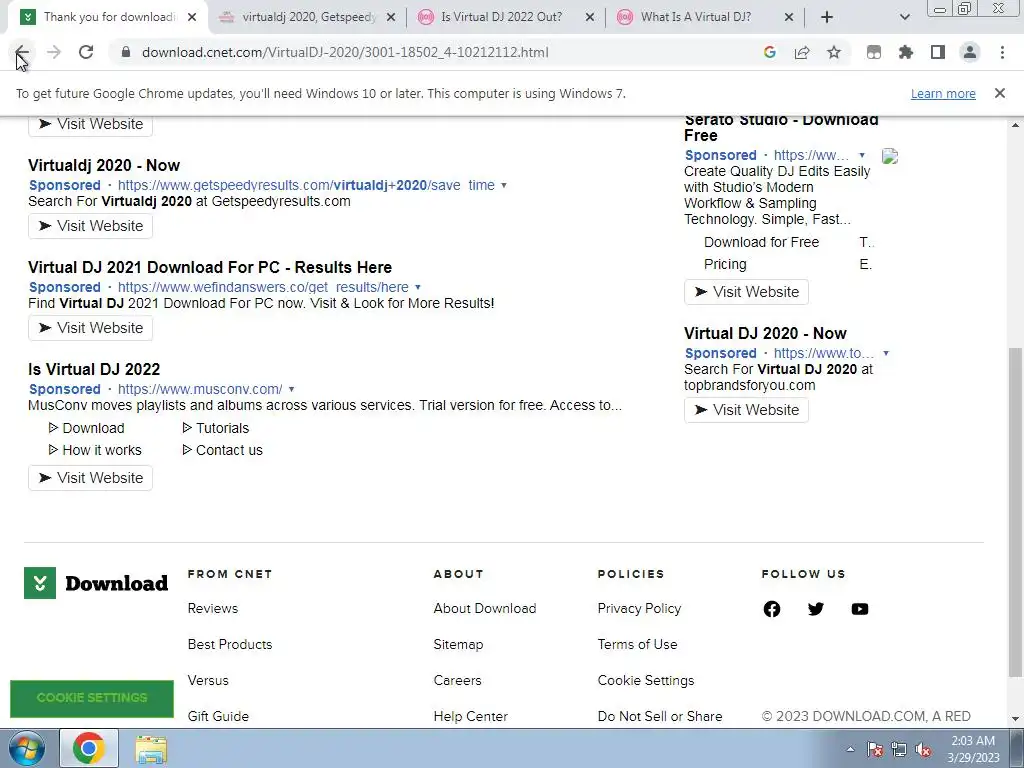The height and width of the screenshot is (768, 1024).
Task: Click the muted volume tray icon
Action: (923, 750)
